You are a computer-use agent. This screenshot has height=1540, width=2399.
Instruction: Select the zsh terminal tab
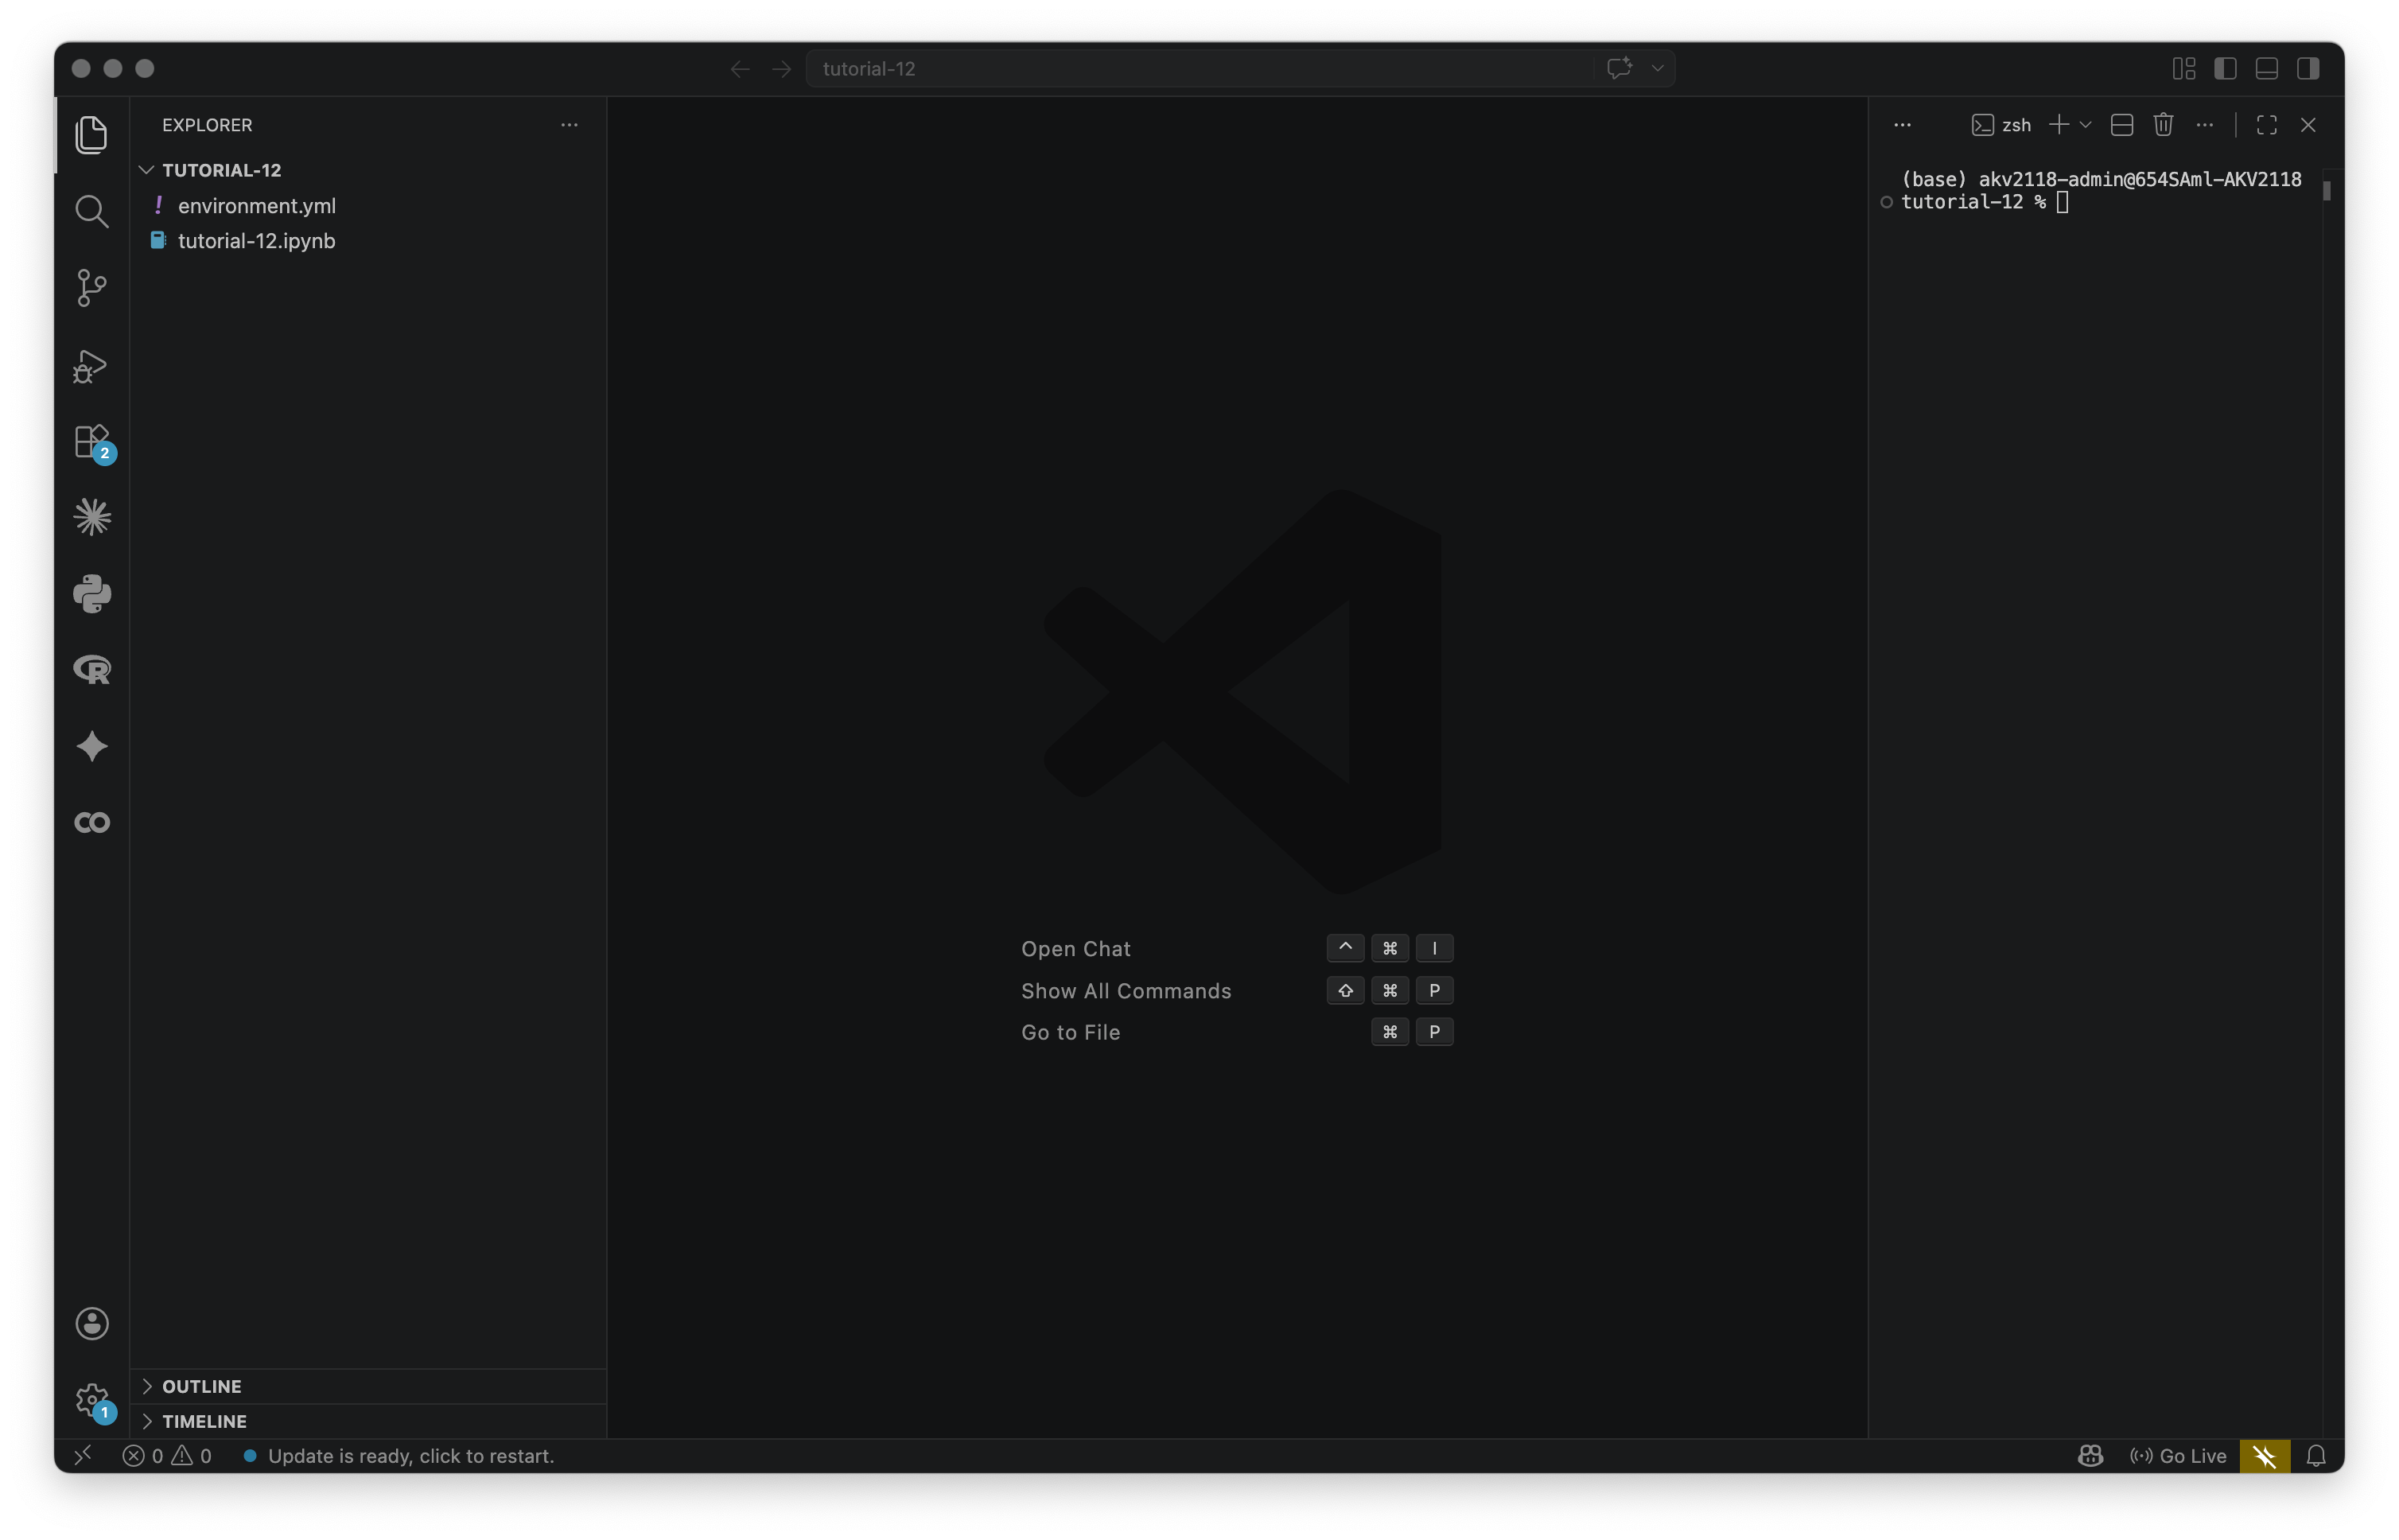[x=2001, y=125]
